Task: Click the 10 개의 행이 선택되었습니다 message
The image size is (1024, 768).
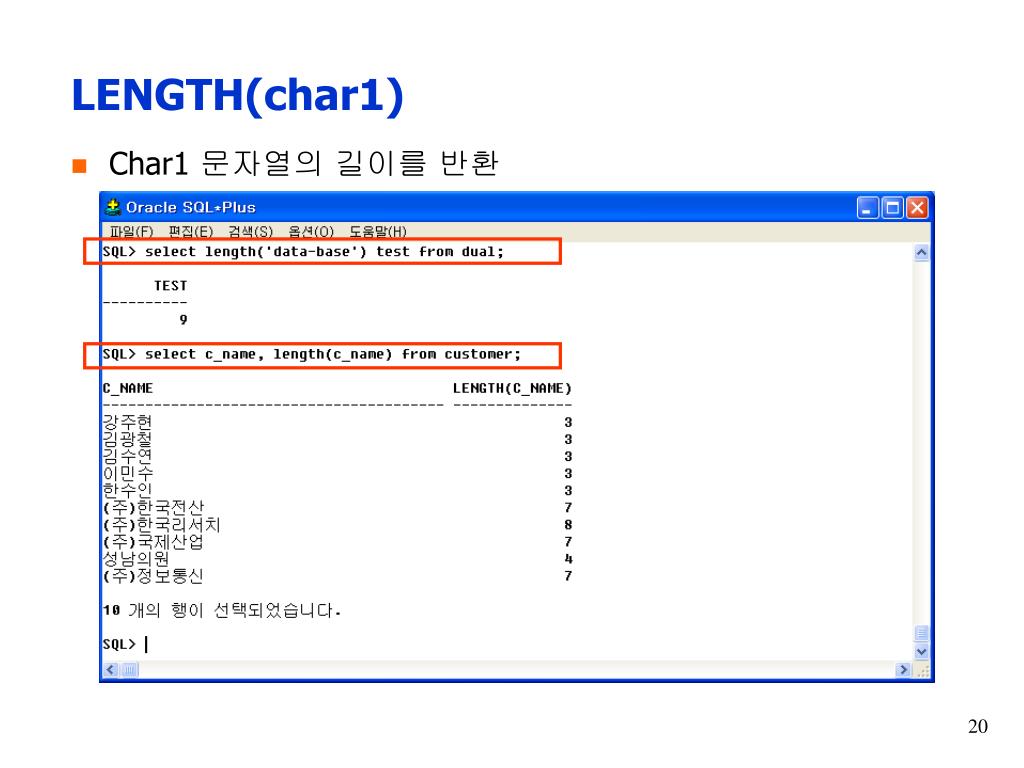Action: tap(222, 610)
